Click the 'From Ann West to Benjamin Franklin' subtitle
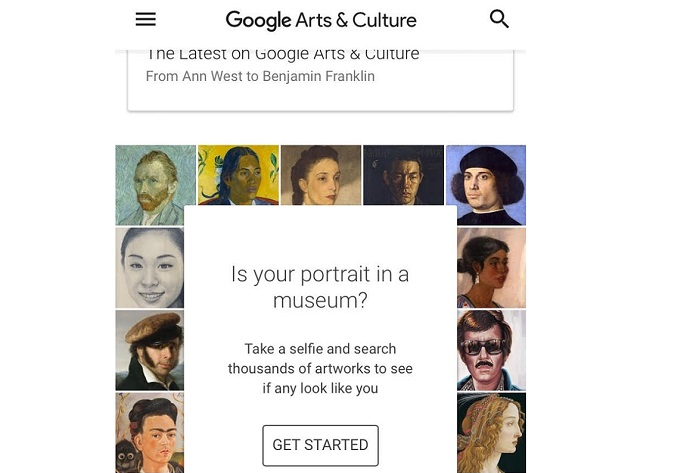 [x=260, y=77]
